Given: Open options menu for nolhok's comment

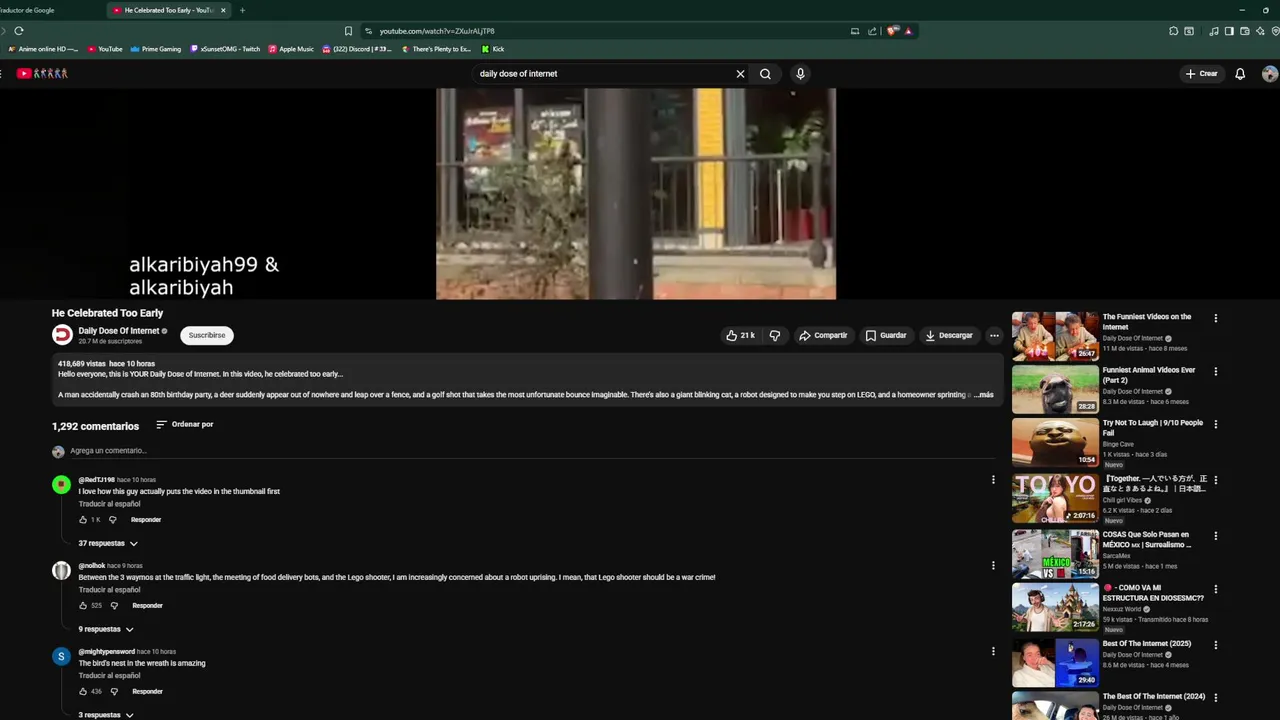Looking at the screenshot, I should coord(993,566).
